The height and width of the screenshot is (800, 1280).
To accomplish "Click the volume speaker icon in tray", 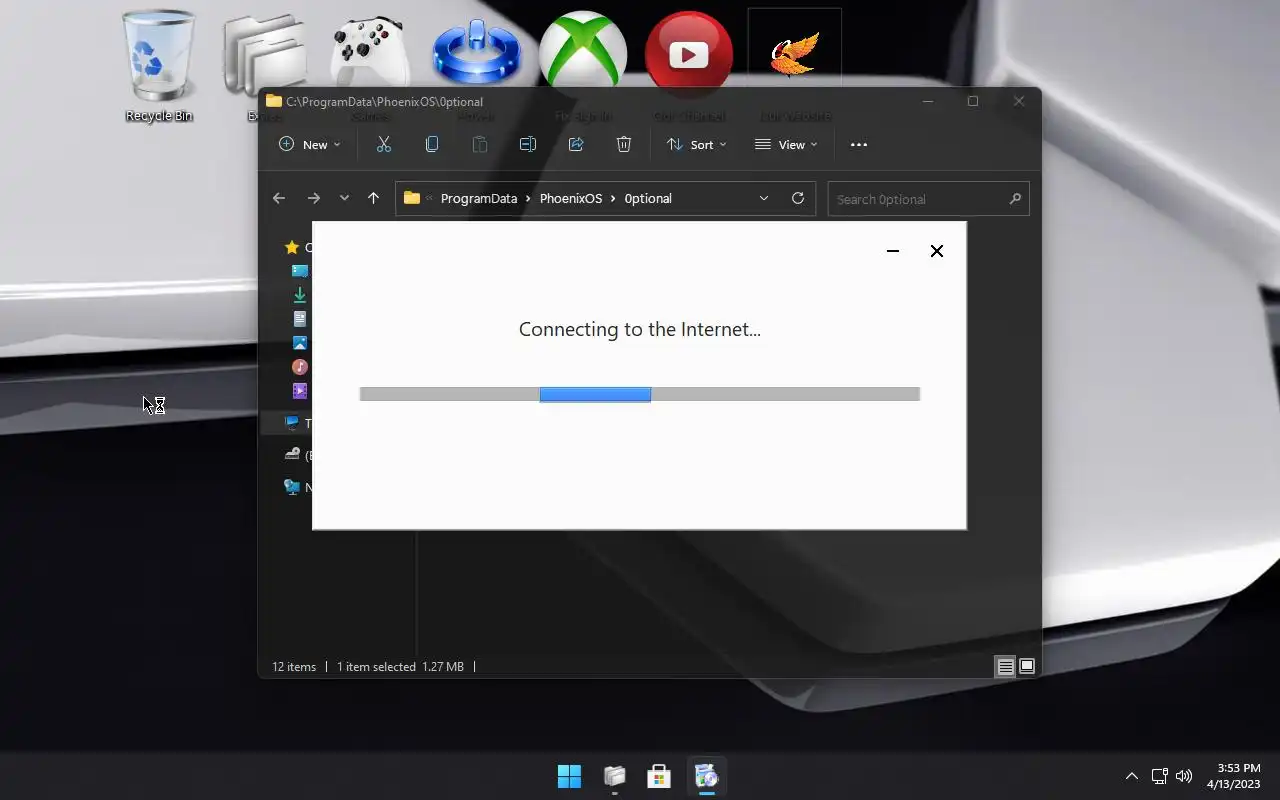I will click(x=1184, y=776).
